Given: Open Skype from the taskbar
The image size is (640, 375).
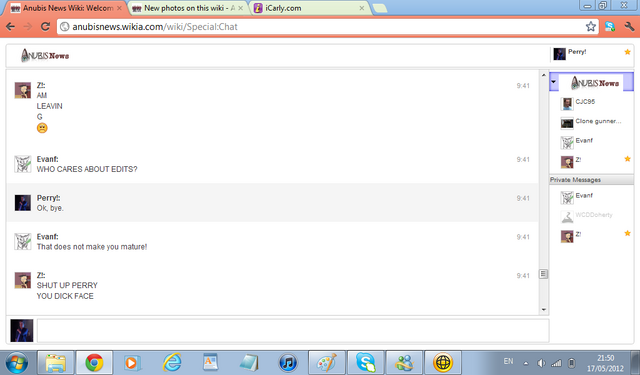Looking at the screenshot, I should click(366, 362).
